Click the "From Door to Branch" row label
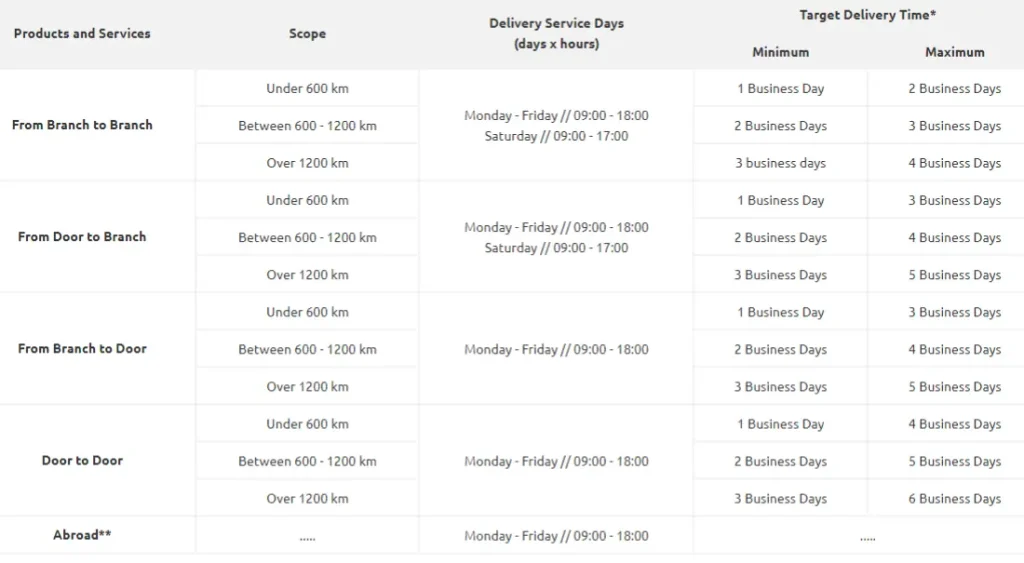The width and height of the screenshot is (1024, 563). pyautogui.click(x=82, y=237)
